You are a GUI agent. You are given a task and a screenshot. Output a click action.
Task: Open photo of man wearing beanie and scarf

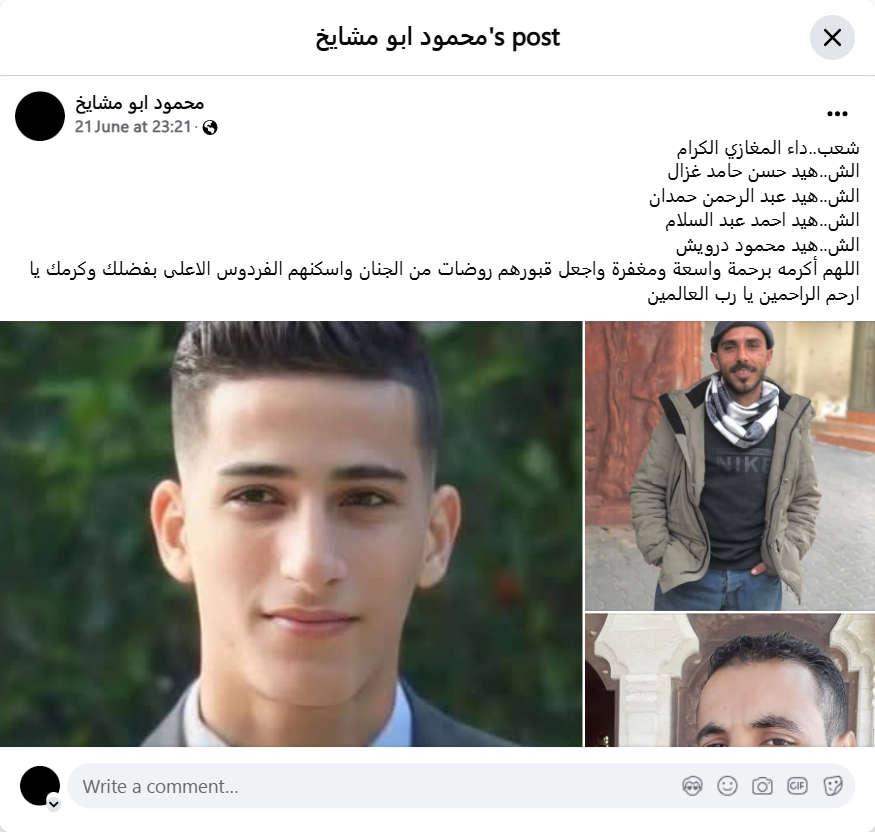click(x=730, y=465)
